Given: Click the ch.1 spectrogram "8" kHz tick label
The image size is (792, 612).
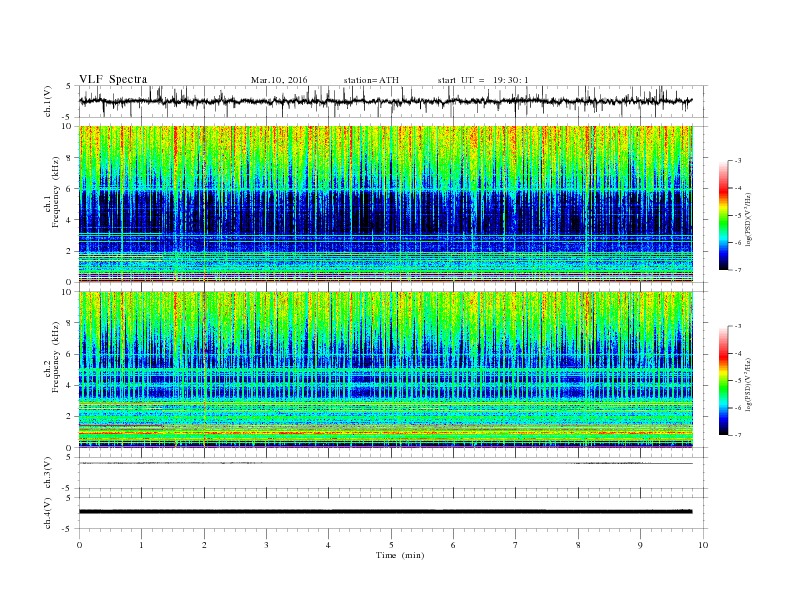Looking at the screenshot, I should (x=69, y=158).
